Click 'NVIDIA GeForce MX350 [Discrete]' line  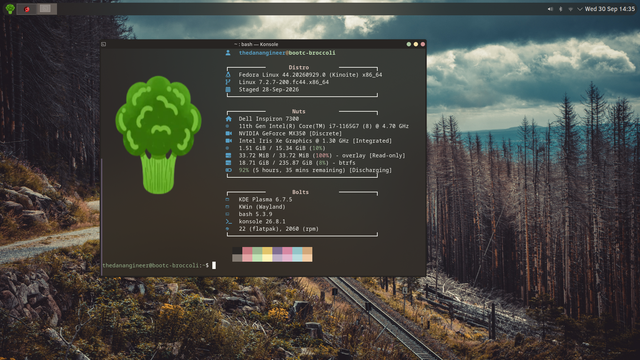tap(290, 133)
